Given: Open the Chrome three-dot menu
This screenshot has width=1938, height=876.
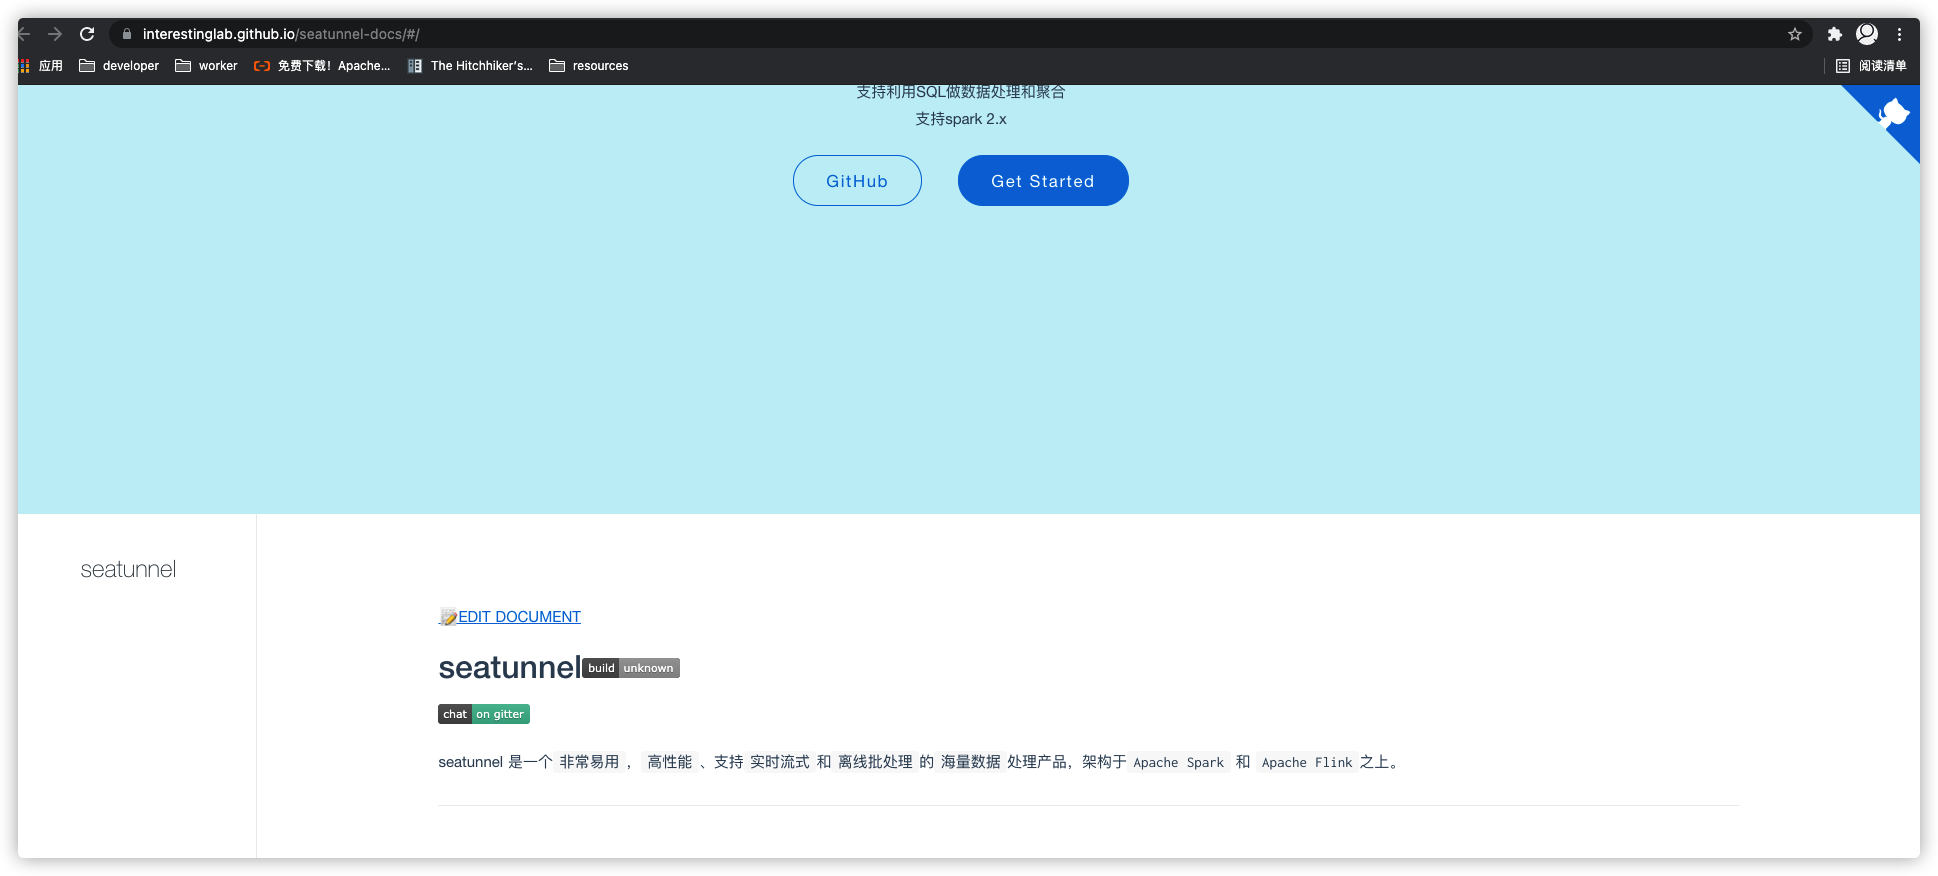Looking at the screenshot, I should [x=1899, y=34].
